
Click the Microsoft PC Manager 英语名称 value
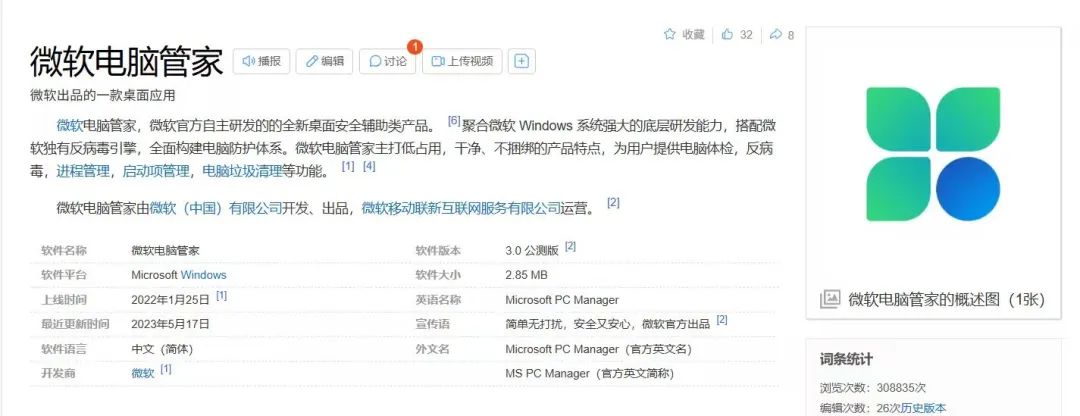pyautogui.click(x=562, y=300)
